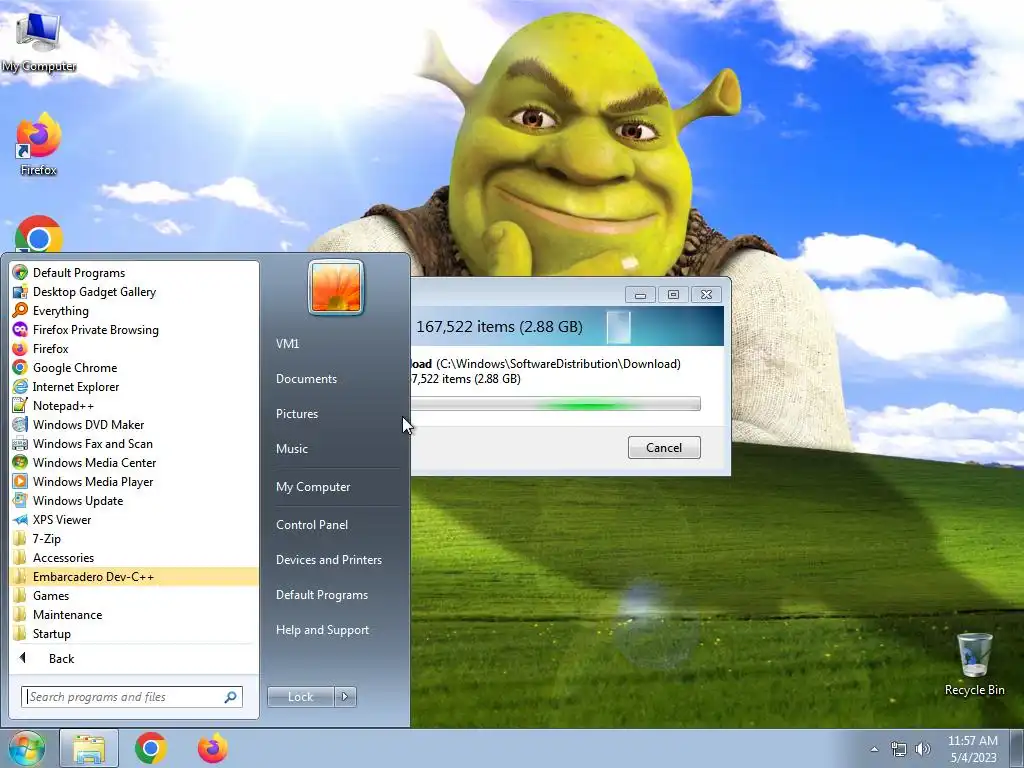Click the progress bar in the dialog
This screenshot has width=1024, height=768.
[x=556, y=404]
